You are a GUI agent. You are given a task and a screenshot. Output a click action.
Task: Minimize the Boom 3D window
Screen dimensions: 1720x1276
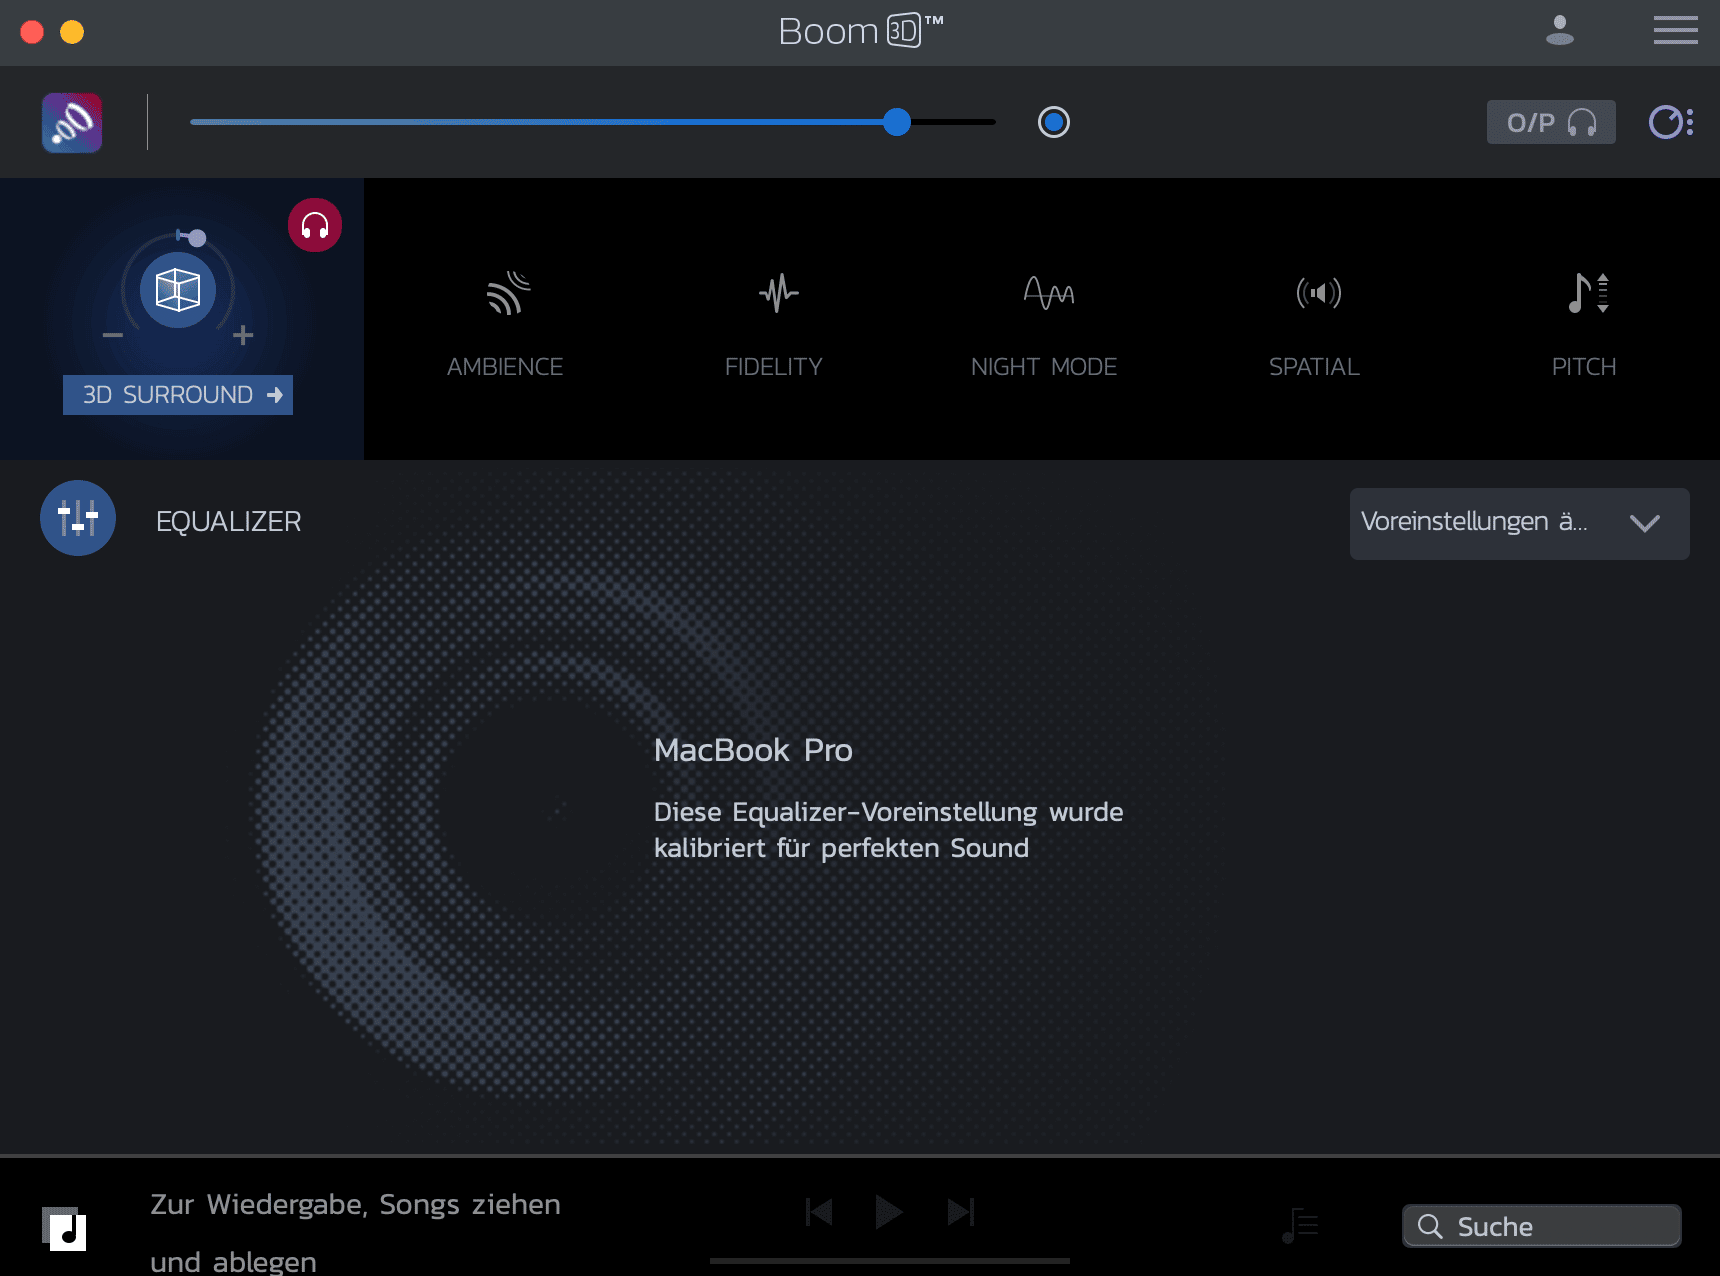point(72,32)
